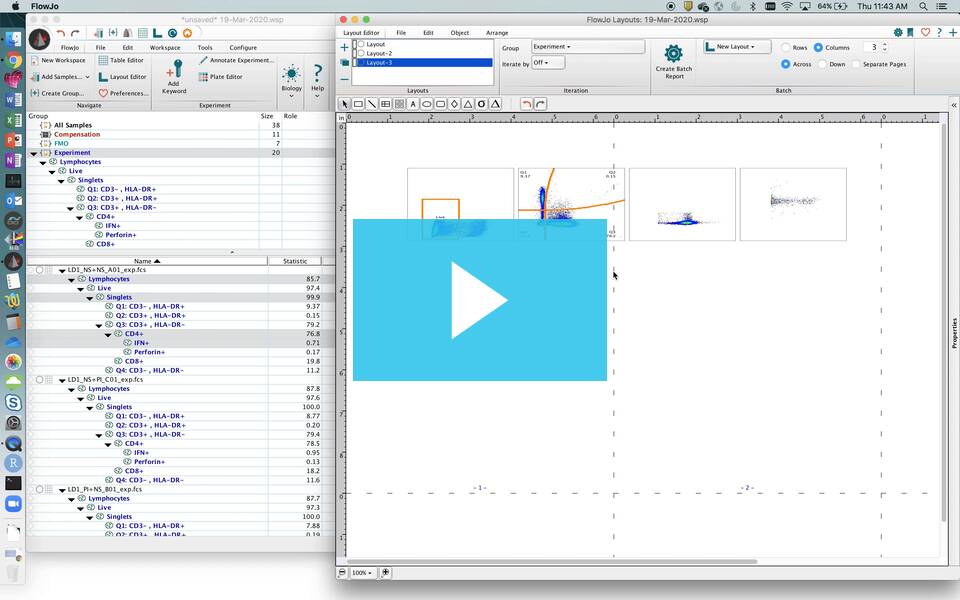Open the Iterate by Off dropdown
This screenshot has width=960, height=600.
pyautogui.click(x=548, y=62)
